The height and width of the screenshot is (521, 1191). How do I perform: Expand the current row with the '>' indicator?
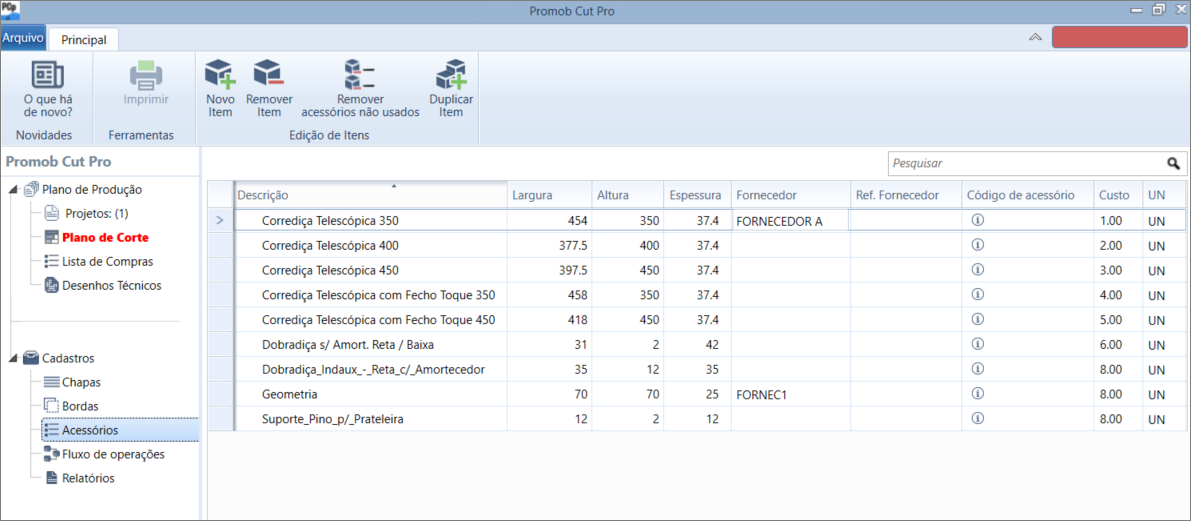[x=220, y=221]
